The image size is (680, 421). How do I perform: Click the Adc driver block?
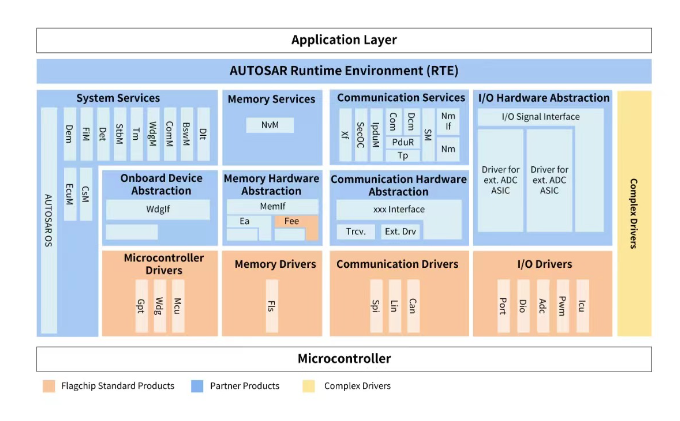tap(543, 306)
